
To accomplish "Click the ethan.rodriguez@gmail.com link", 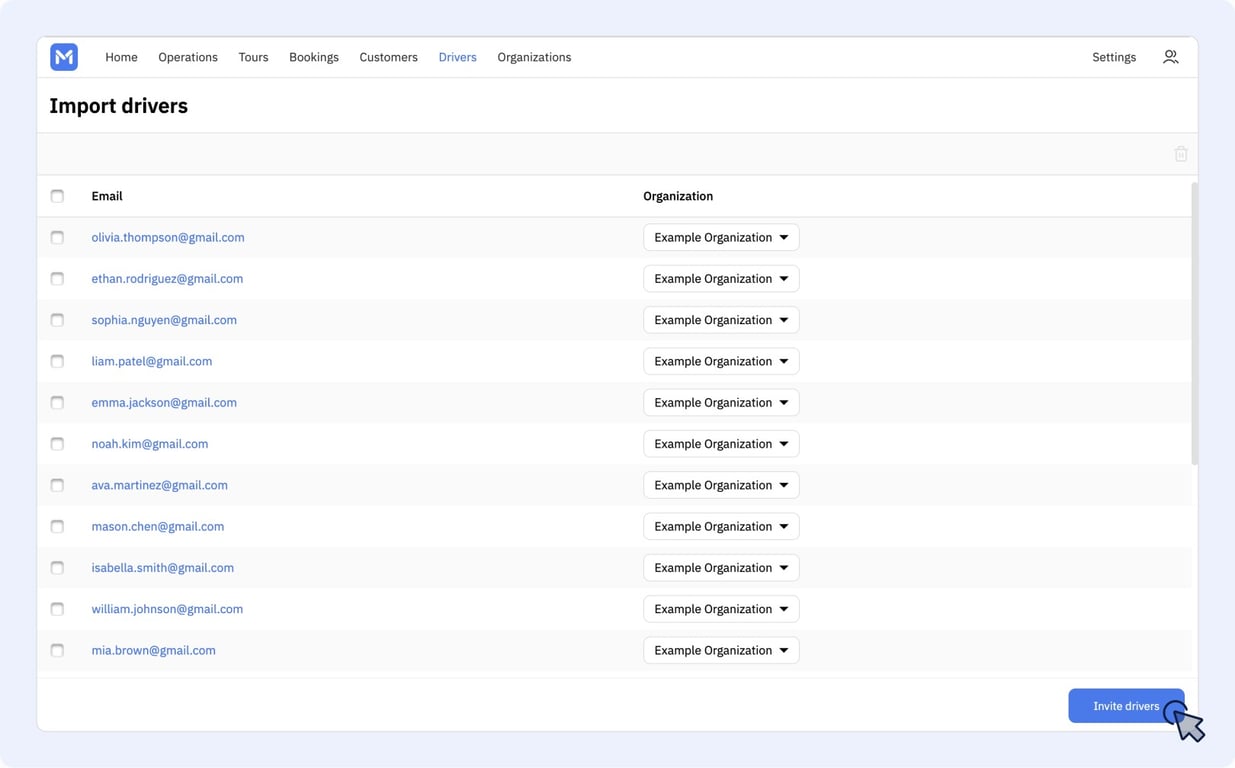I will click(x=167, y=278).
